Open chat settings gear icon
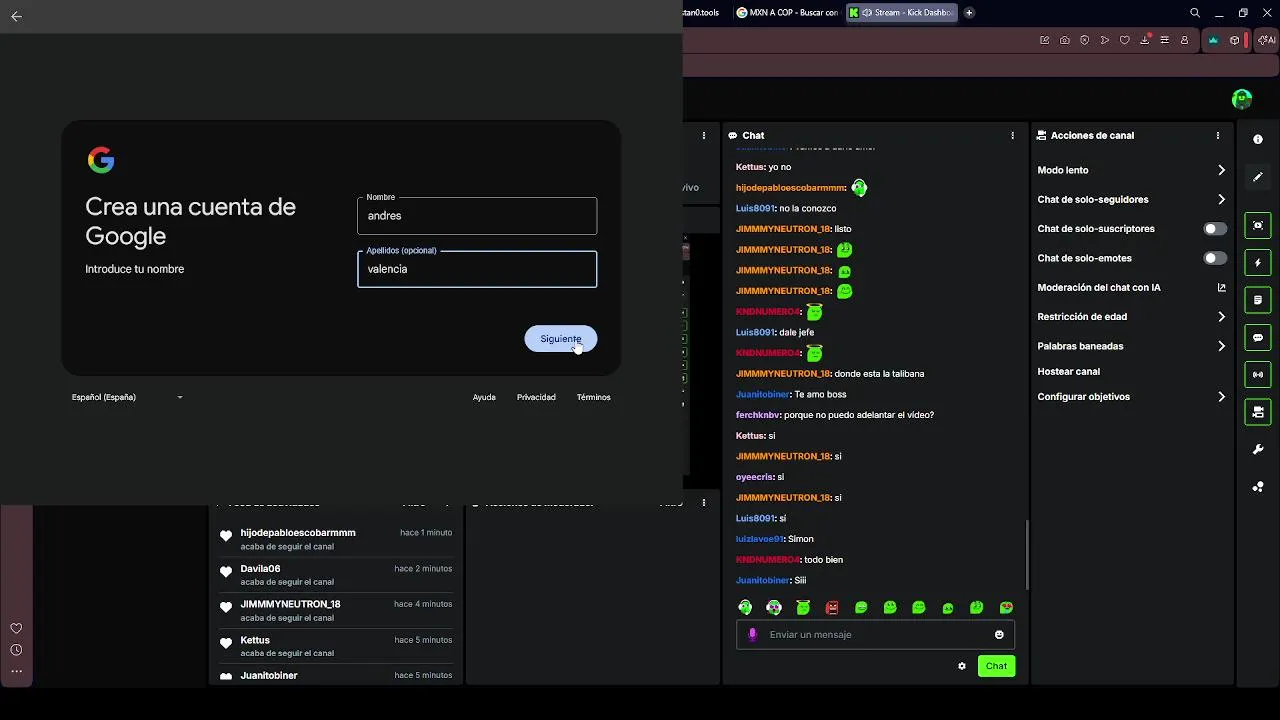 click(x=962, y=666)
